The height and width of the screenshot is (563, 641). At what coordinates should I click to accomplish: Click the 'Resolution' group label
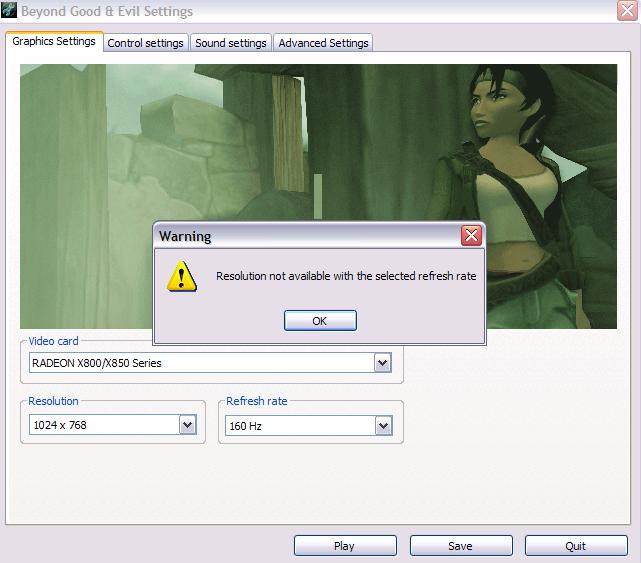point(53,401)
